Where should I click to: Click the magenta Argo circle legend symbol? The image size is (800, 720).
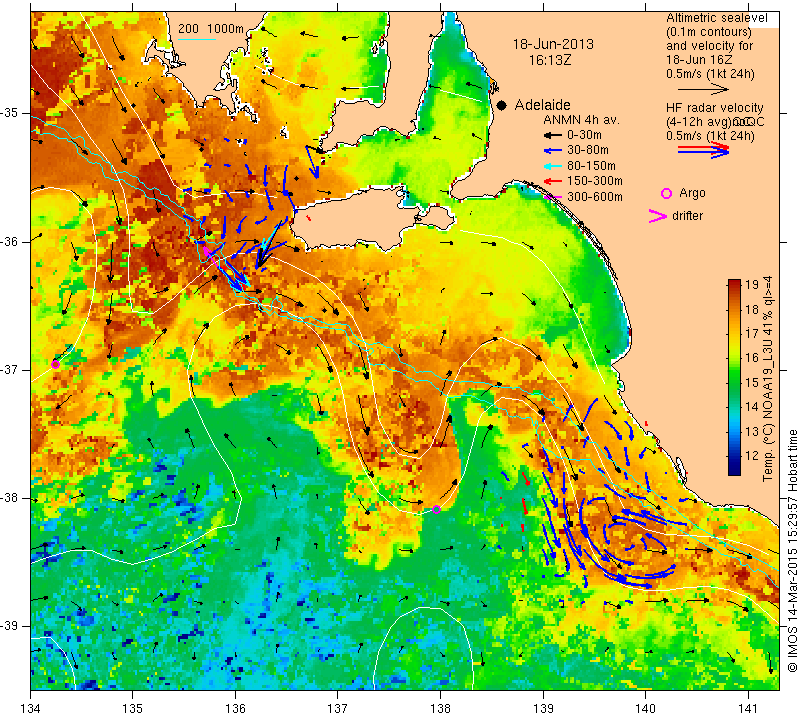pos(666,193)
